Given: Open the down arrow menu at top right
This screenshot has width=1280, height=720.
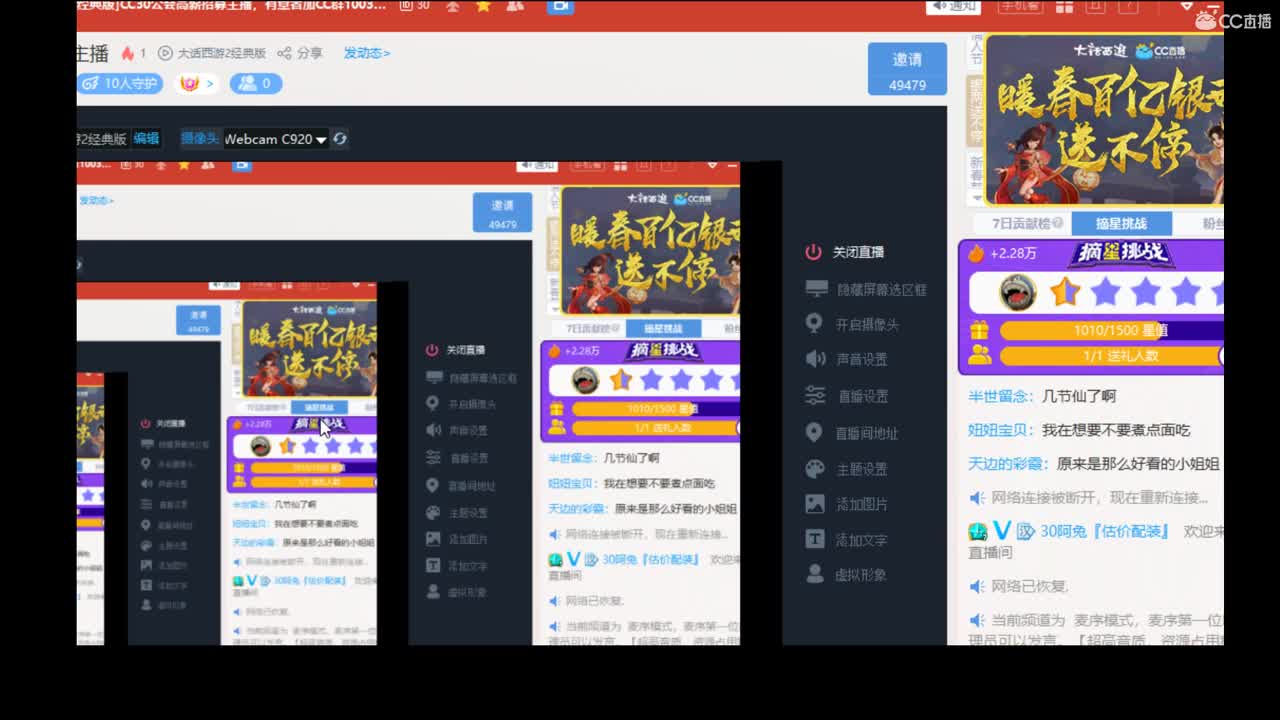Looking at the screenshot, I should 1187,6.
